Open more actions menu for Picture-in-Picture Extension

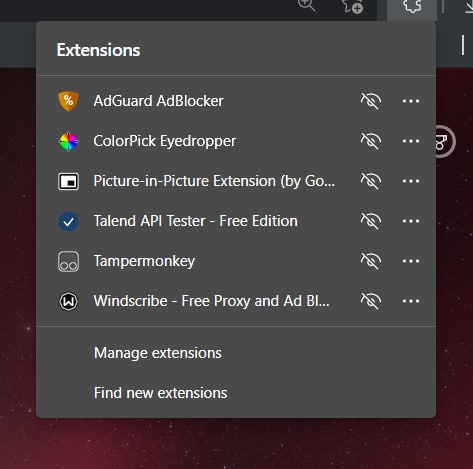[x=411, y=181]
